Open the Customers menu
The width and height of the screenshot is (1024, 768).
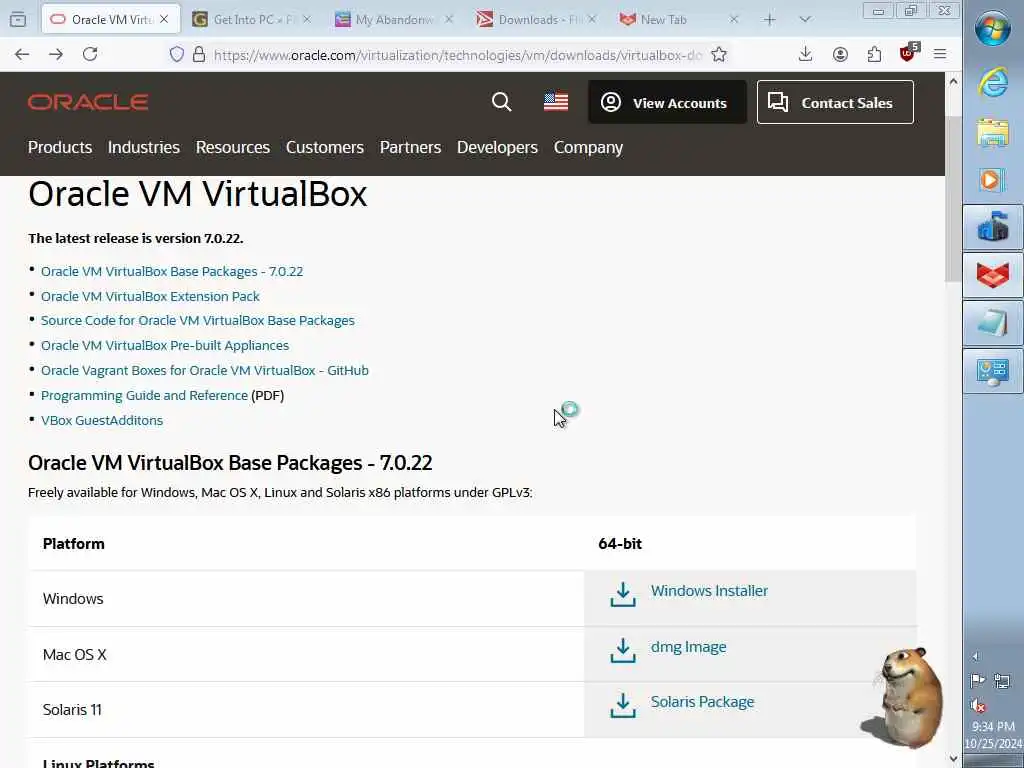pyautogui.click(x=325, y=148)
